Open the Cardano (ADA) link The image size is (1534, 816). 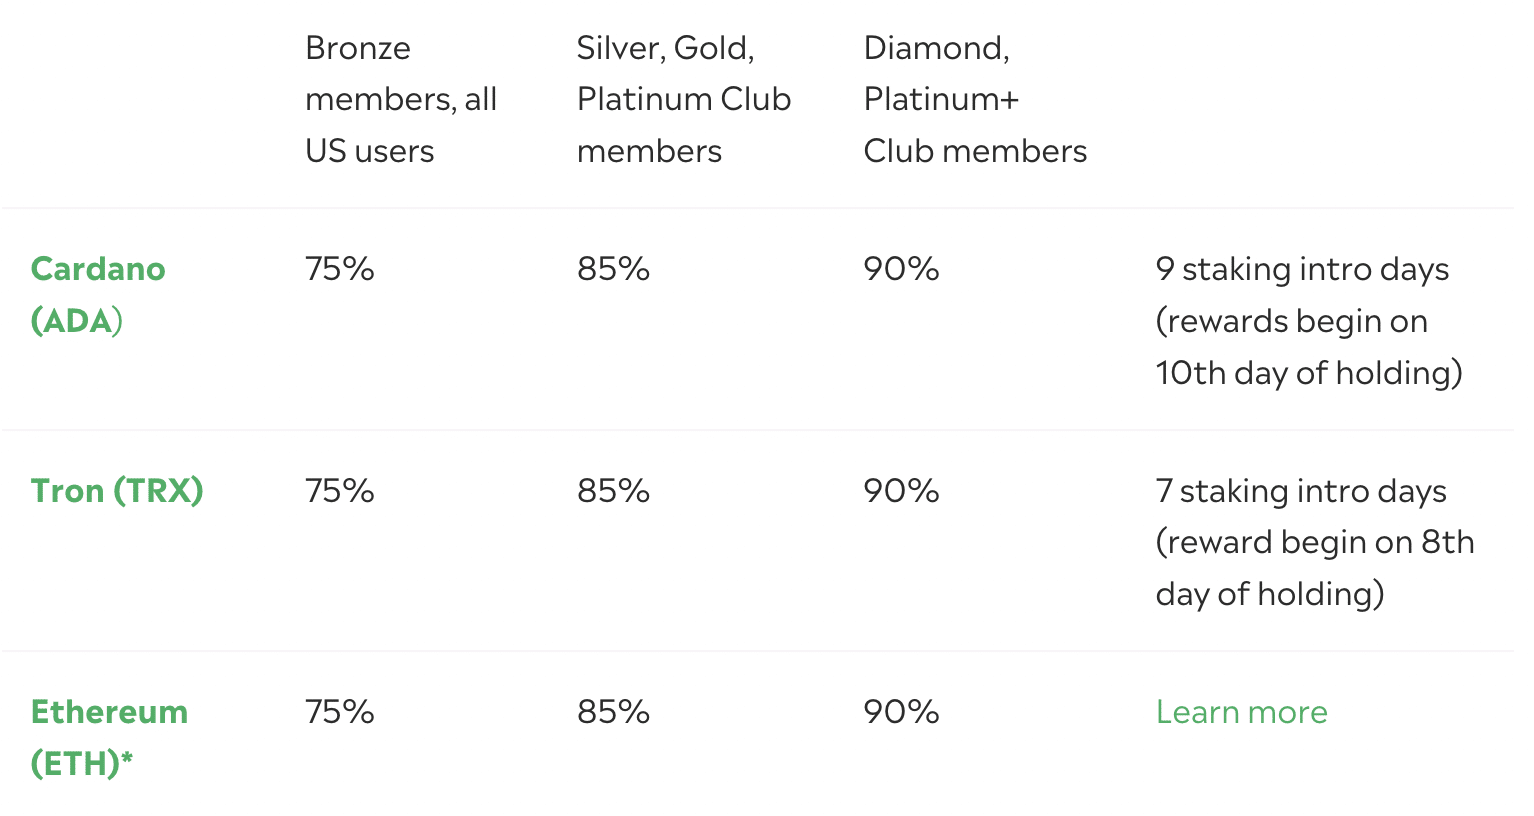click(x=98, y=294)
